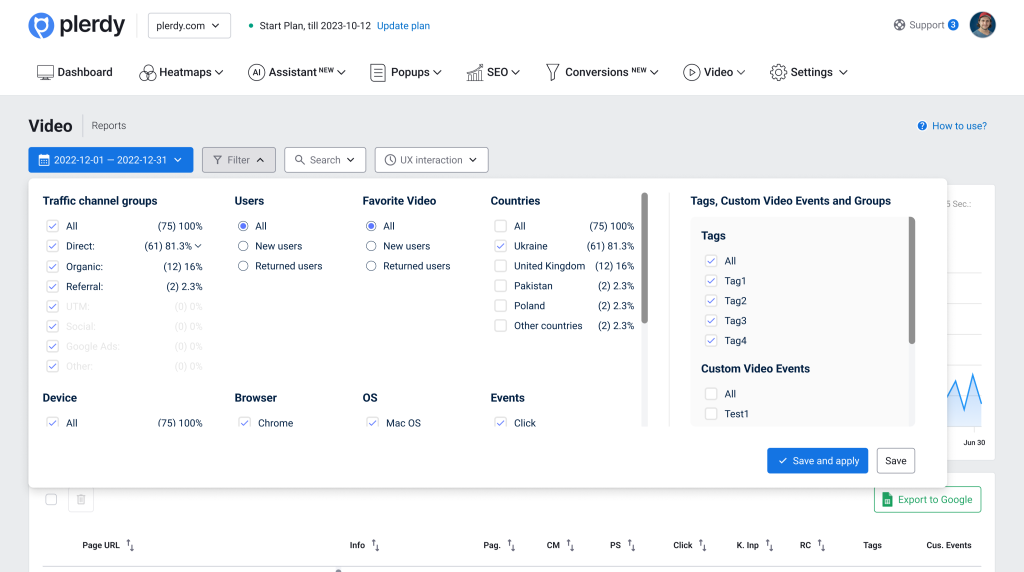Click the Video play icon
The width and height of the screenshot is (1024, 572).
point(692,72)
